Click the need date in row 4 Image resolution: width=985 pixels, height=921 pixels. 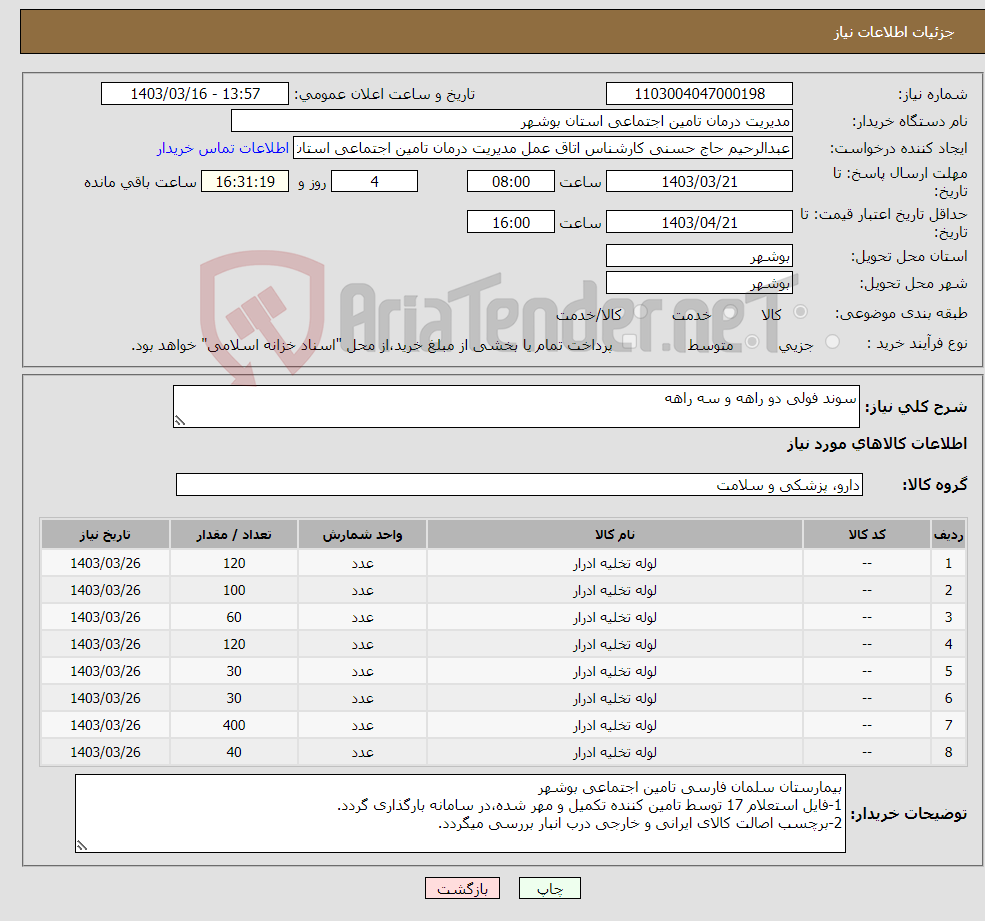point(105,645)
